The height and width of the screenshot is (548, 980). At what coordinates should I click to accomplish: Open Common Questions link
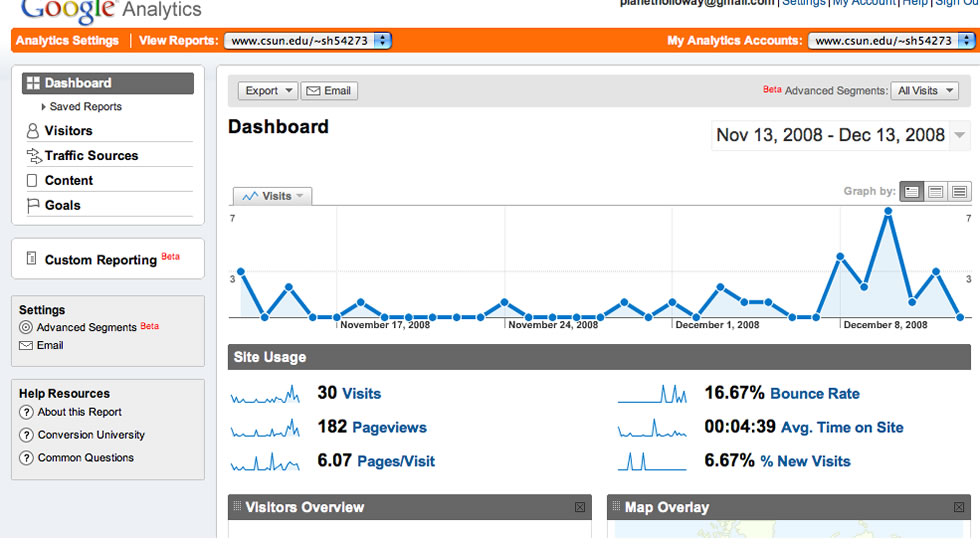click(86, 458)
